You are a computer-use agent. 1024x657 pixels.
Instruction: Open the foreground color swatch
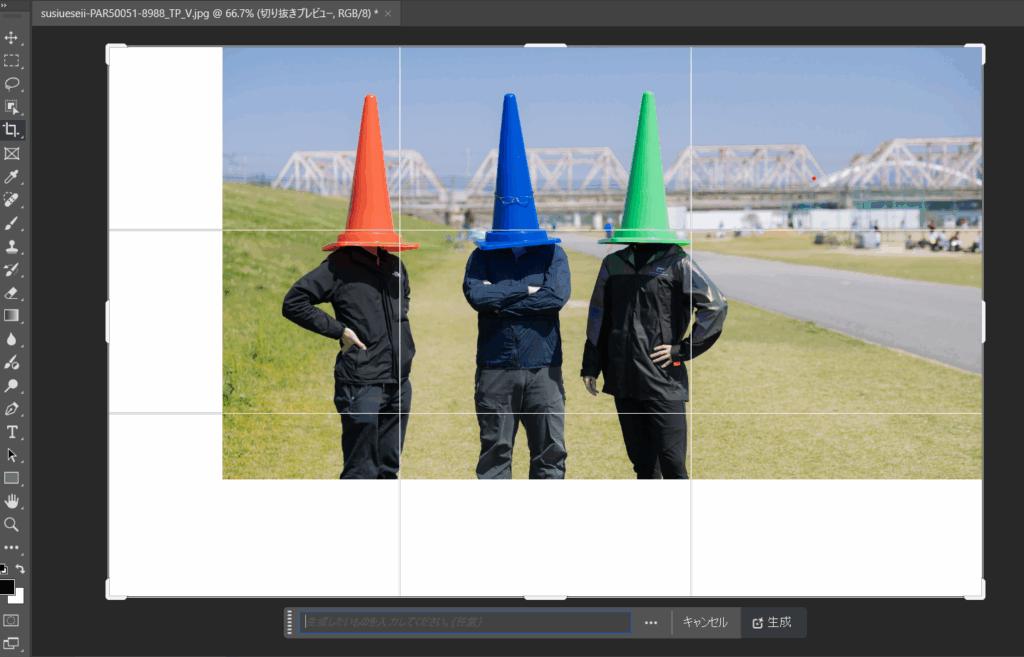(6, 587)
